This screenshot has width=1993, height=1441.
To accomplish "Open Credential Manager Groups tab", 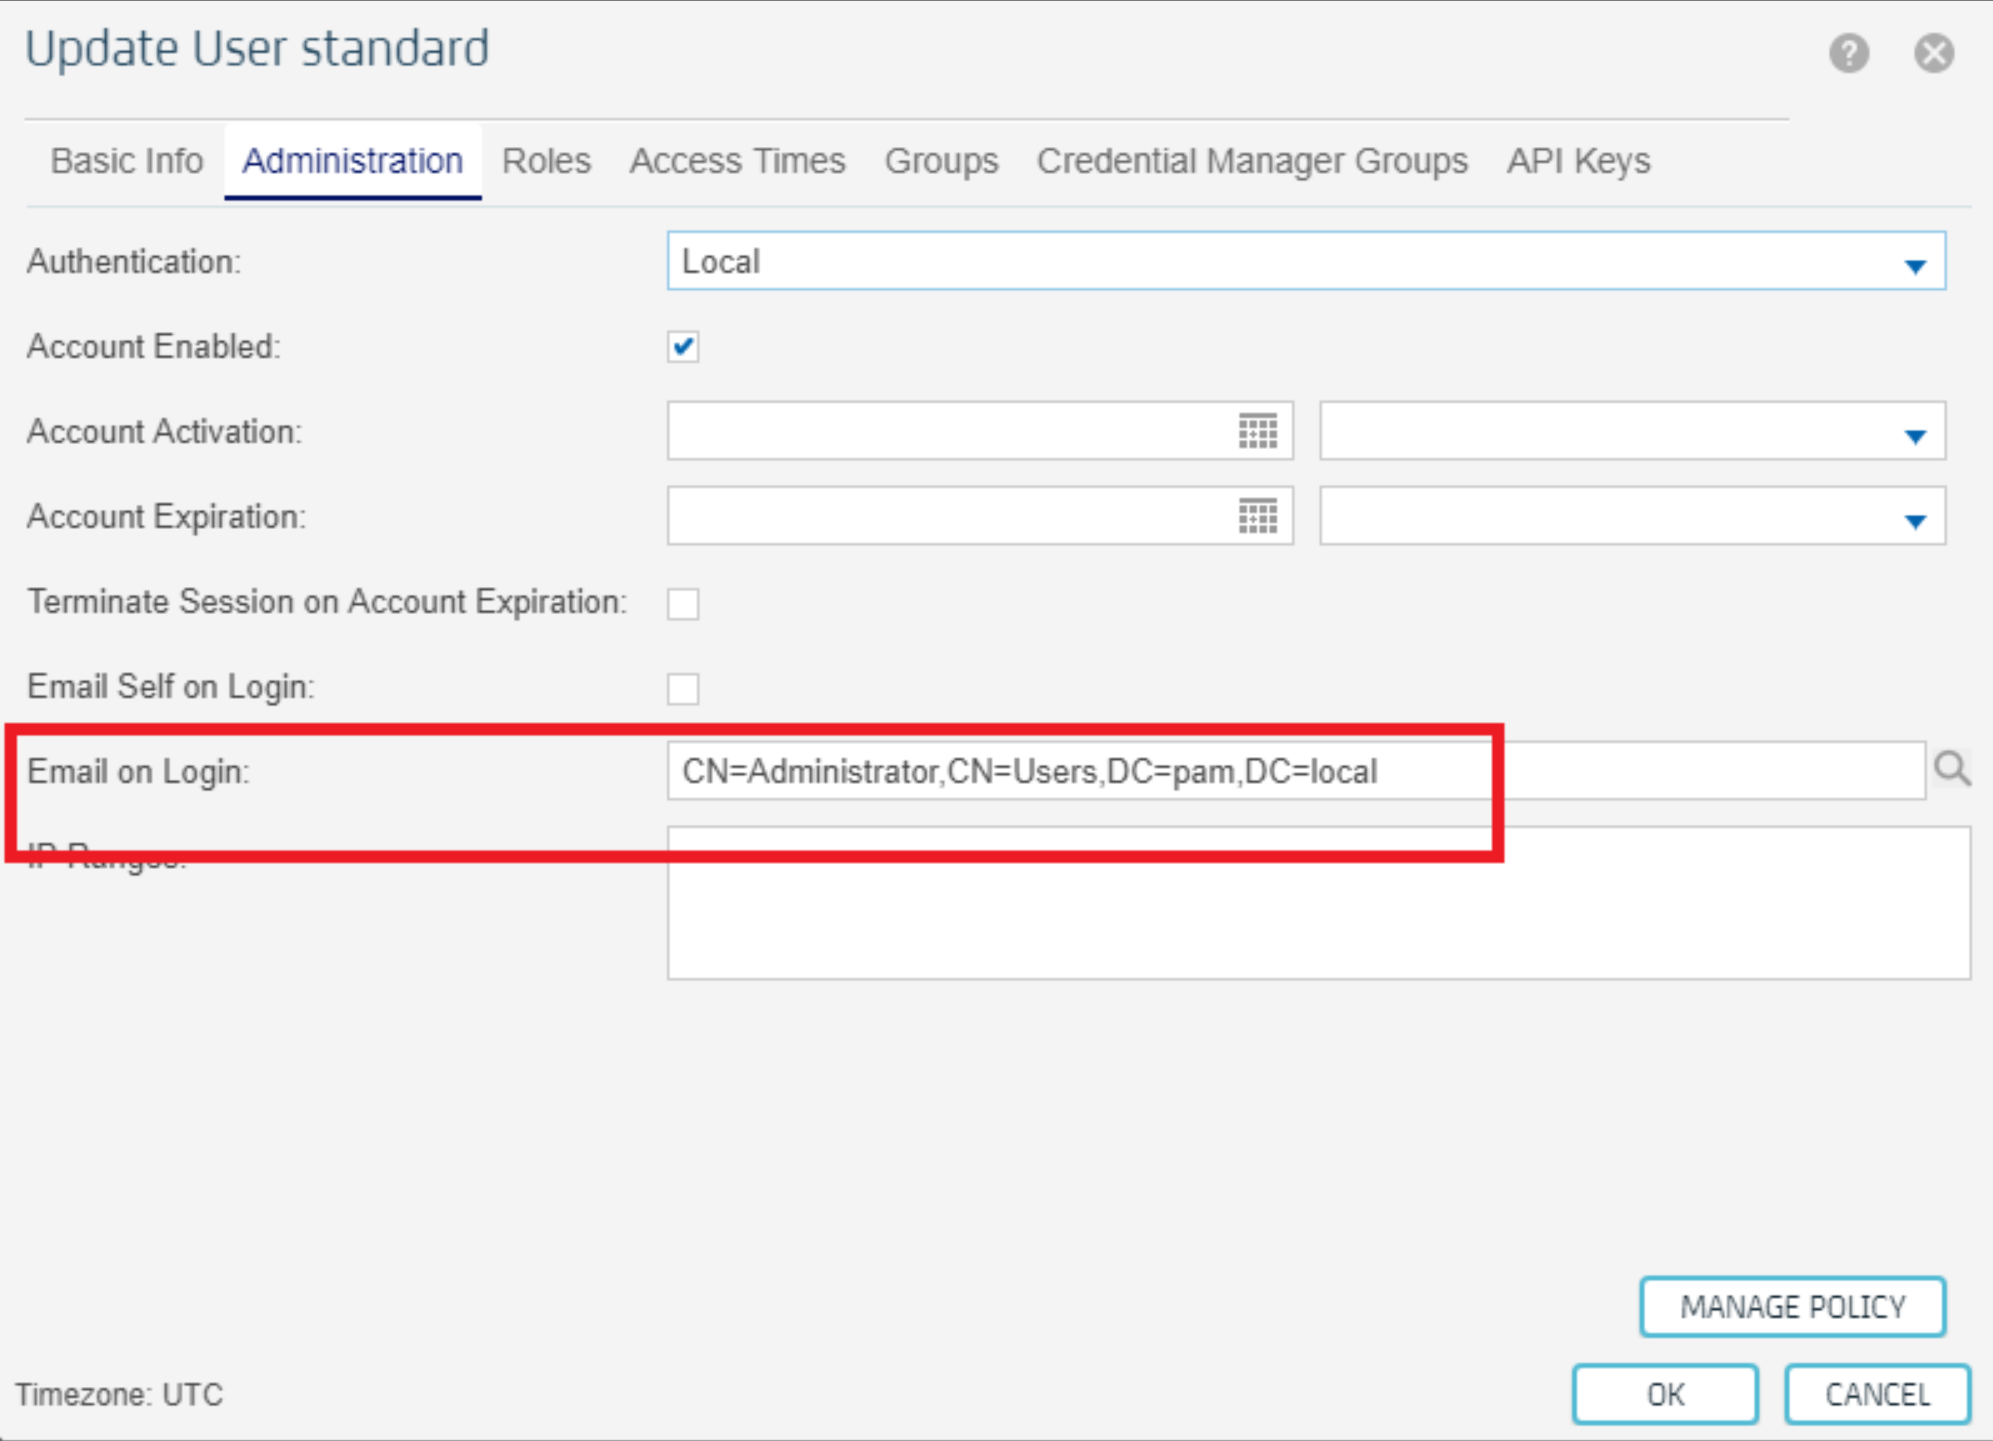I will pyautogui.click(x=1252, y=161).
